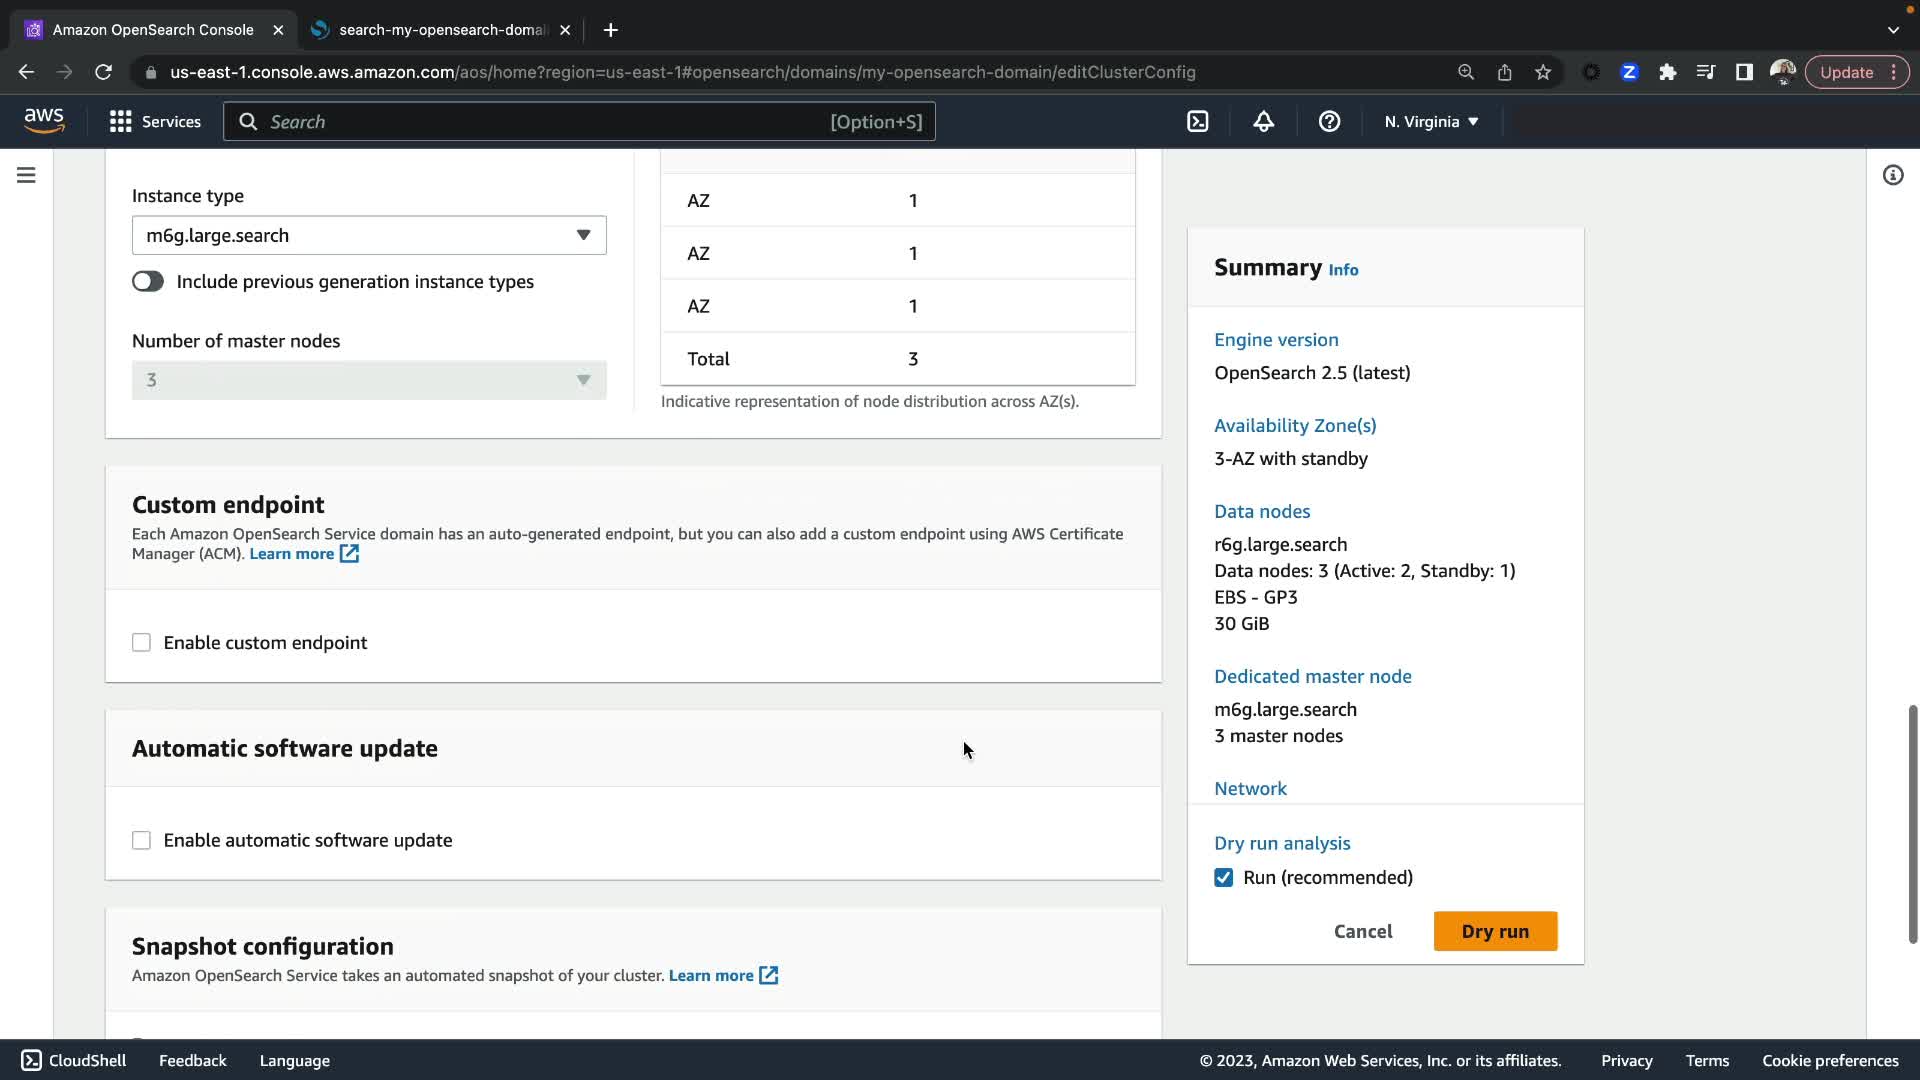Open the notifications bell icon

(1263, 122)
